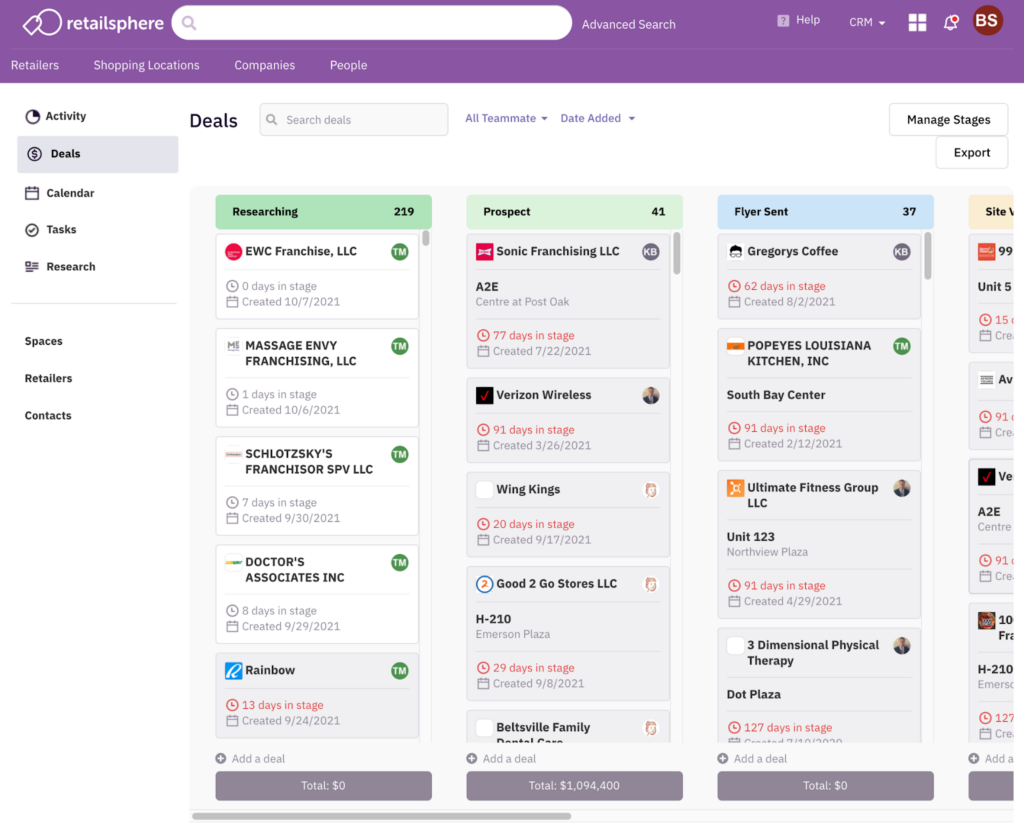The image size is (1024, 826).
Task: Click the Calendar sidebar icon
Action: 32,193
